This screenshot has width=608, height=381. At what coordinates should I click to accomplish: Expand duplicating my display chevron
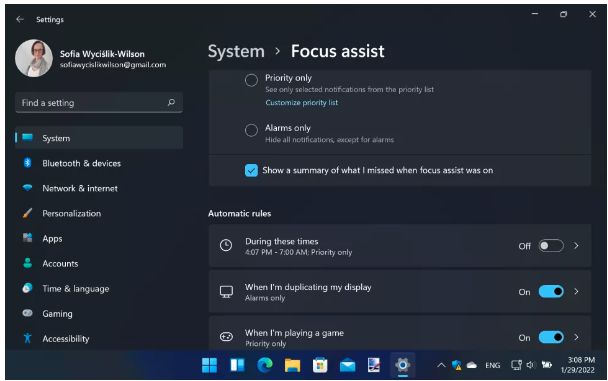pos(577,291)
